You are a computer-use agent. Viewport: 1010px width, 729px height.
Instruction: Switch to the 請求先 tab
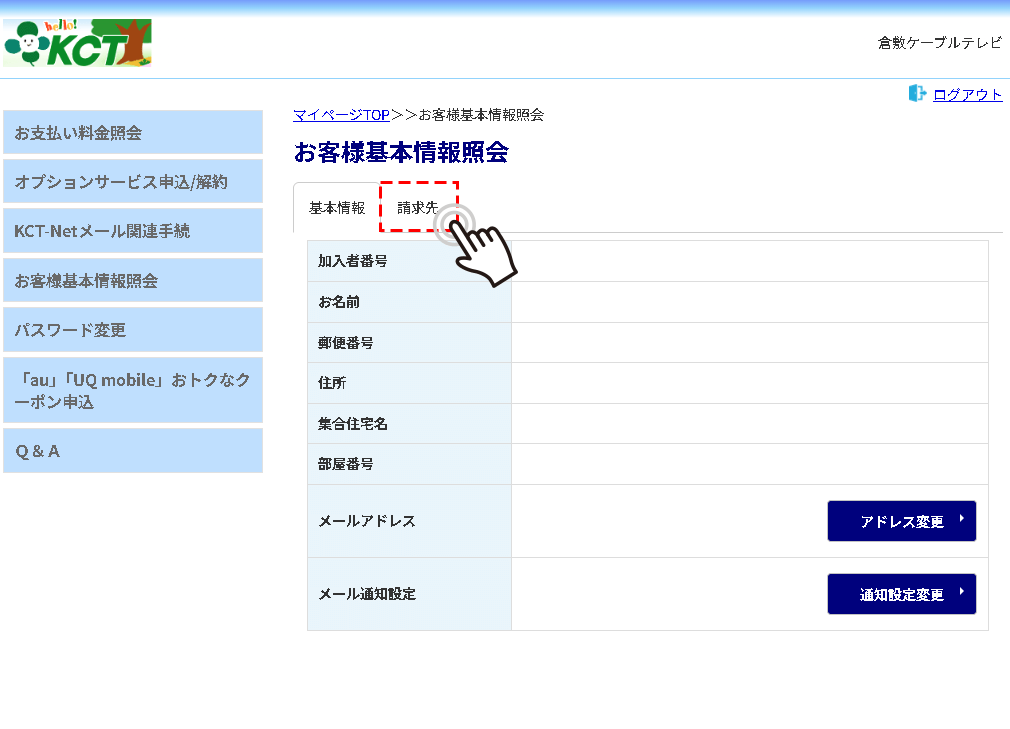(418, 208)
